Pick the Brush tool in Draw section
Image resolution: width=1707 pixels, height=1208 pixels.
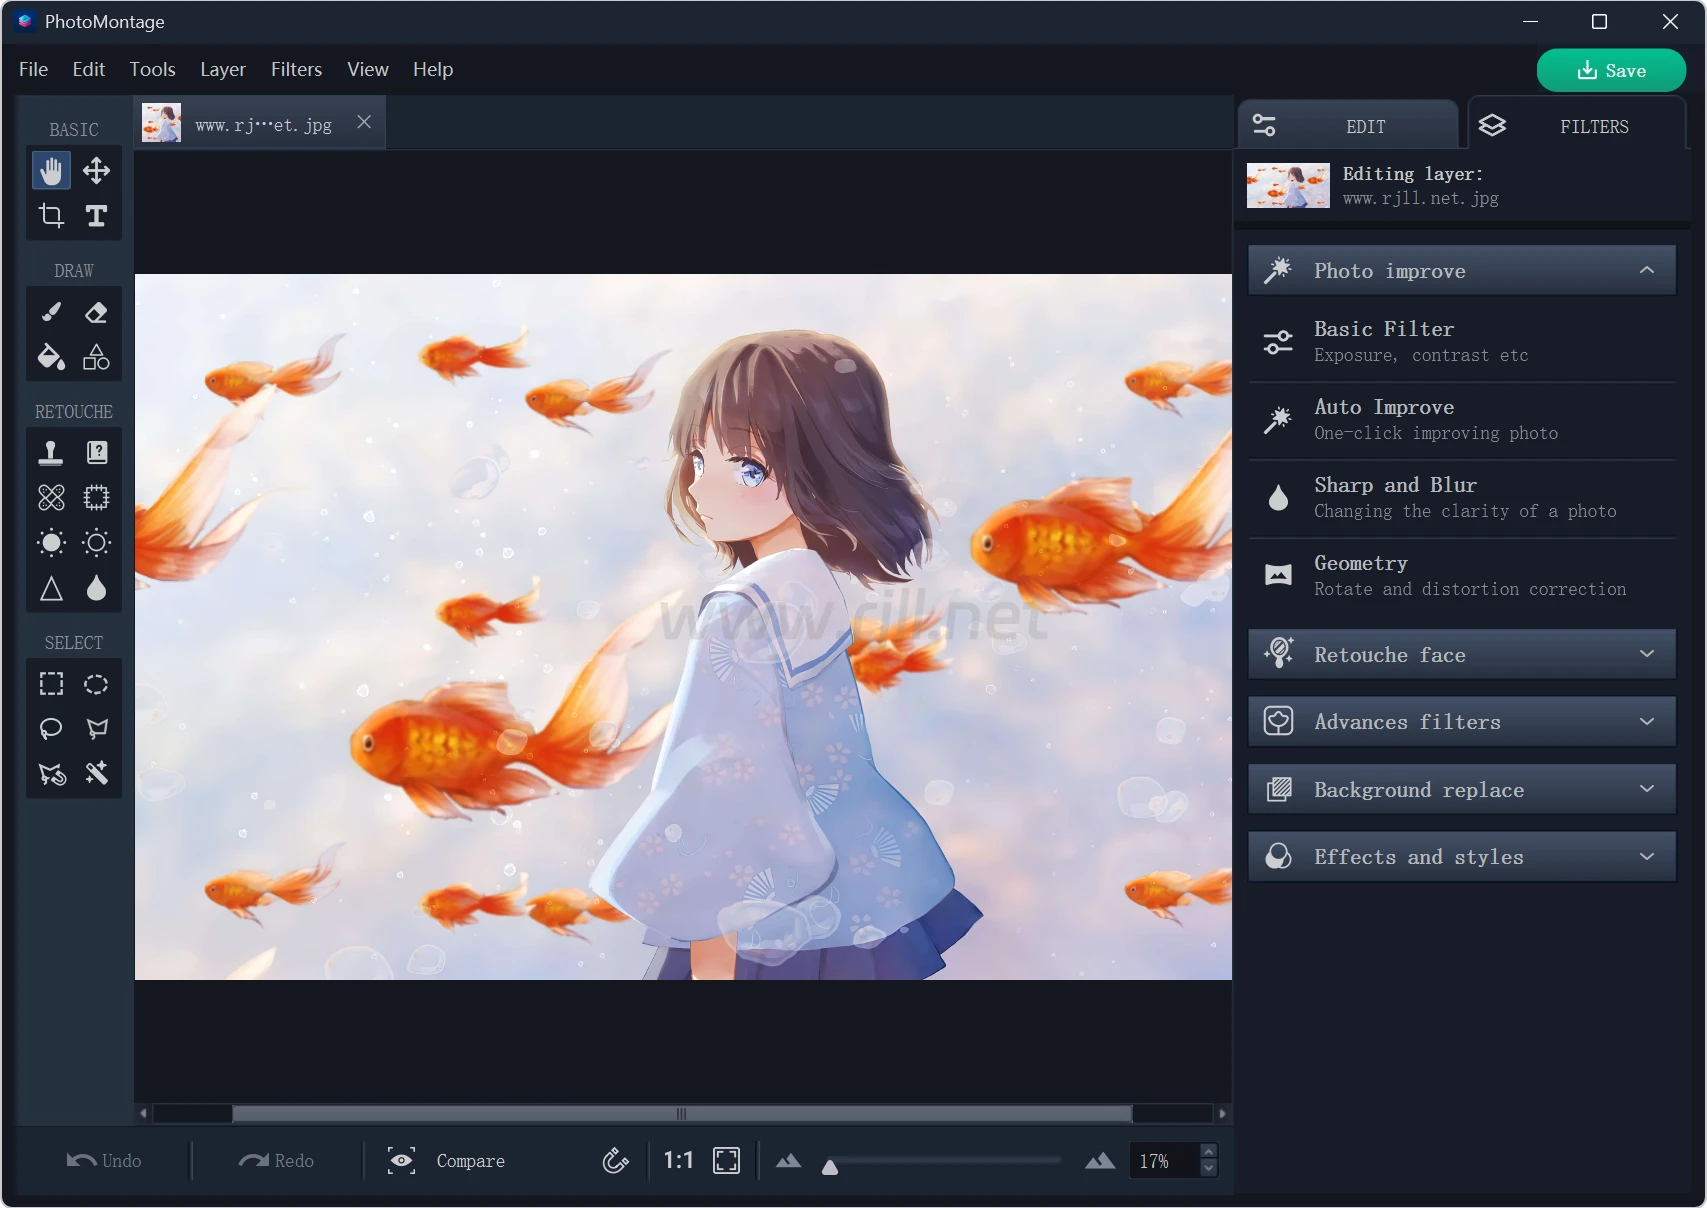click(x=51, y=312)
